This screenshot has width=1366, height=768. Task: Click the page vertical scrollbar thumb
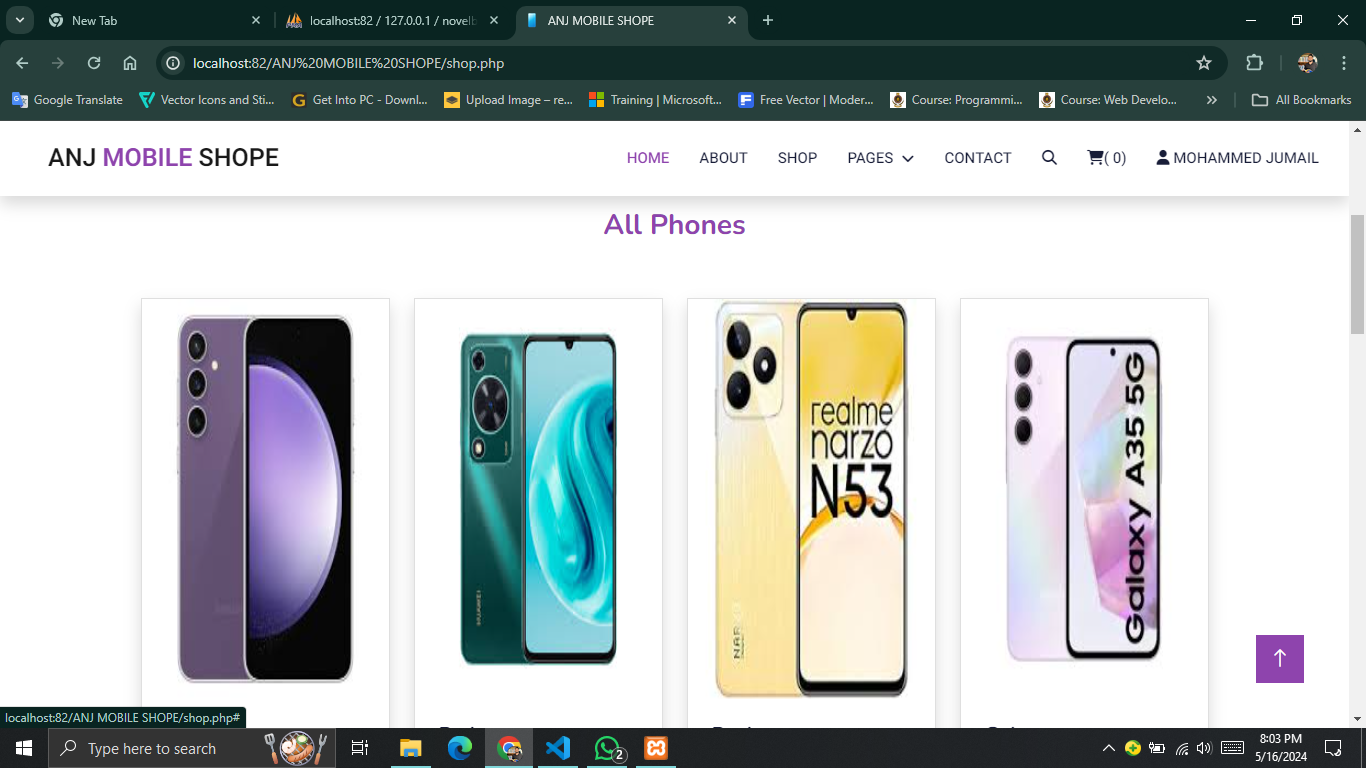point(1358,274)
